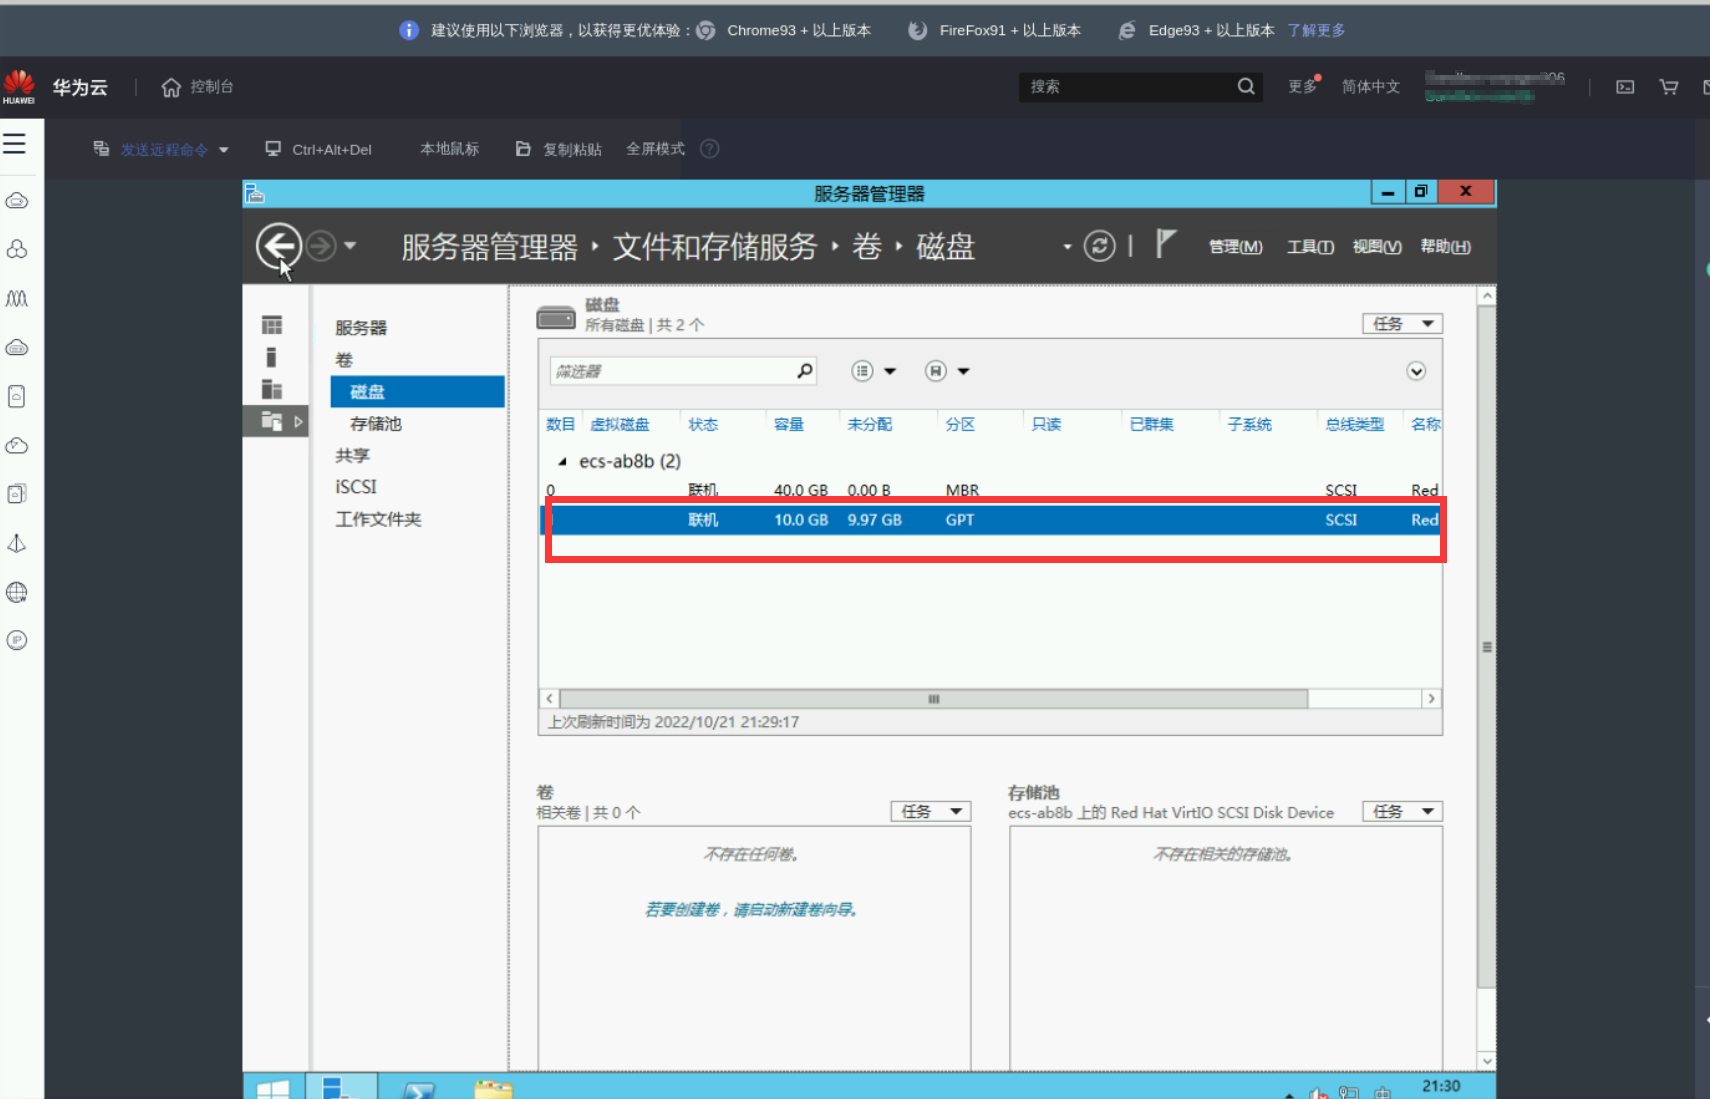
Task: Click the Server Manager forward arrow
Action: [x=321, y=245]
